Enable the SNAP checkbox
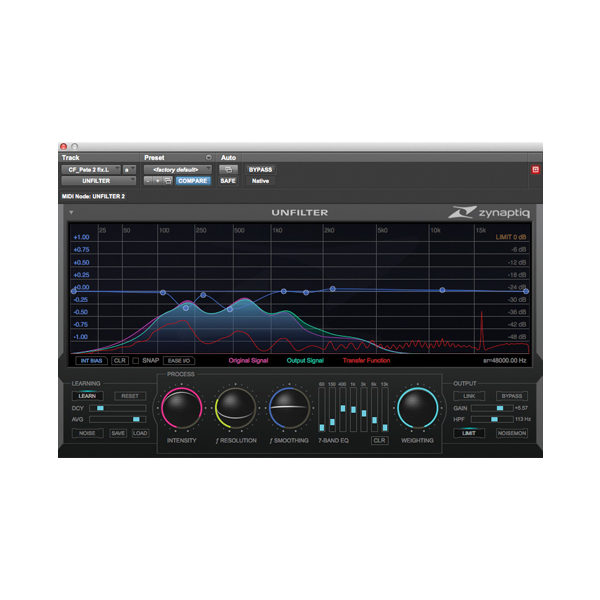The width and height of the screenshot is (600, 600). tap(135, 360)
